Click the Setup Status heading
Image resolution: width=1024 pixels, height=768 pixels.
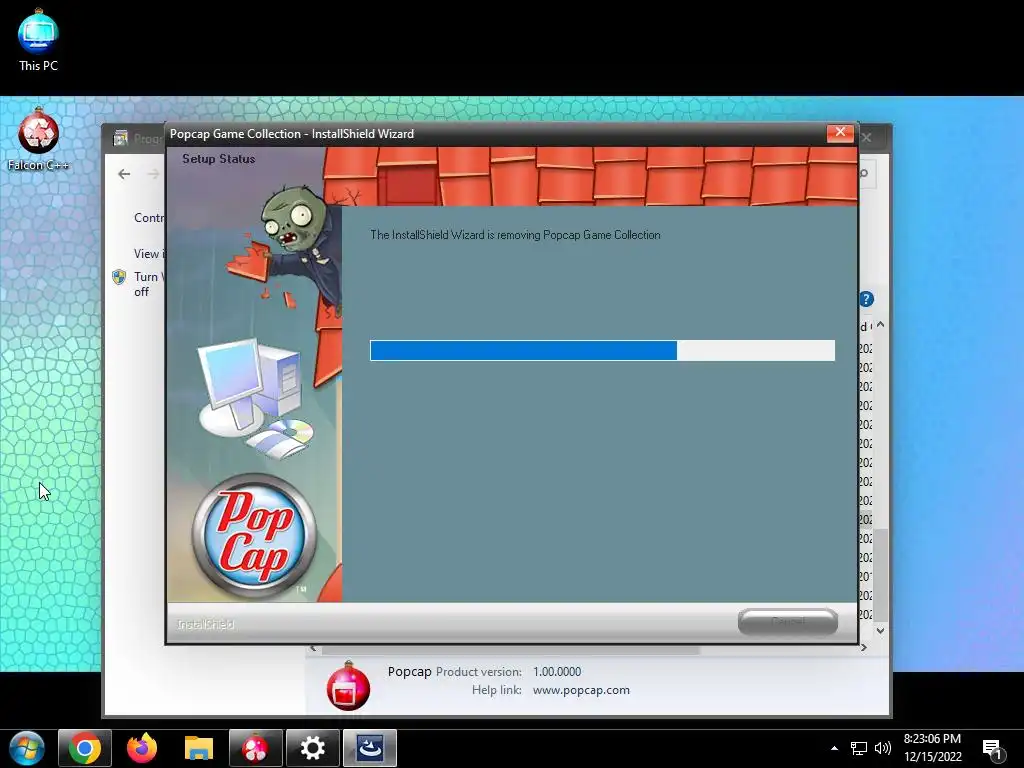pos(218,159)
